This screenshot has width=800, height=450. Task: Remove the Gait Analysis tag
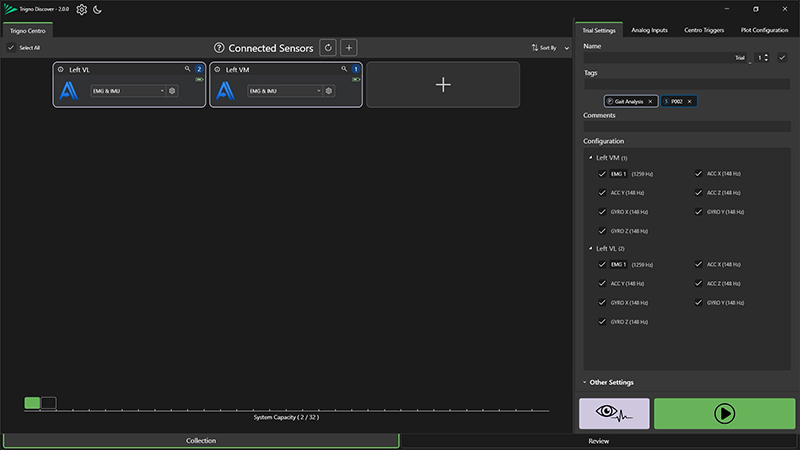(x=650, y=102)
